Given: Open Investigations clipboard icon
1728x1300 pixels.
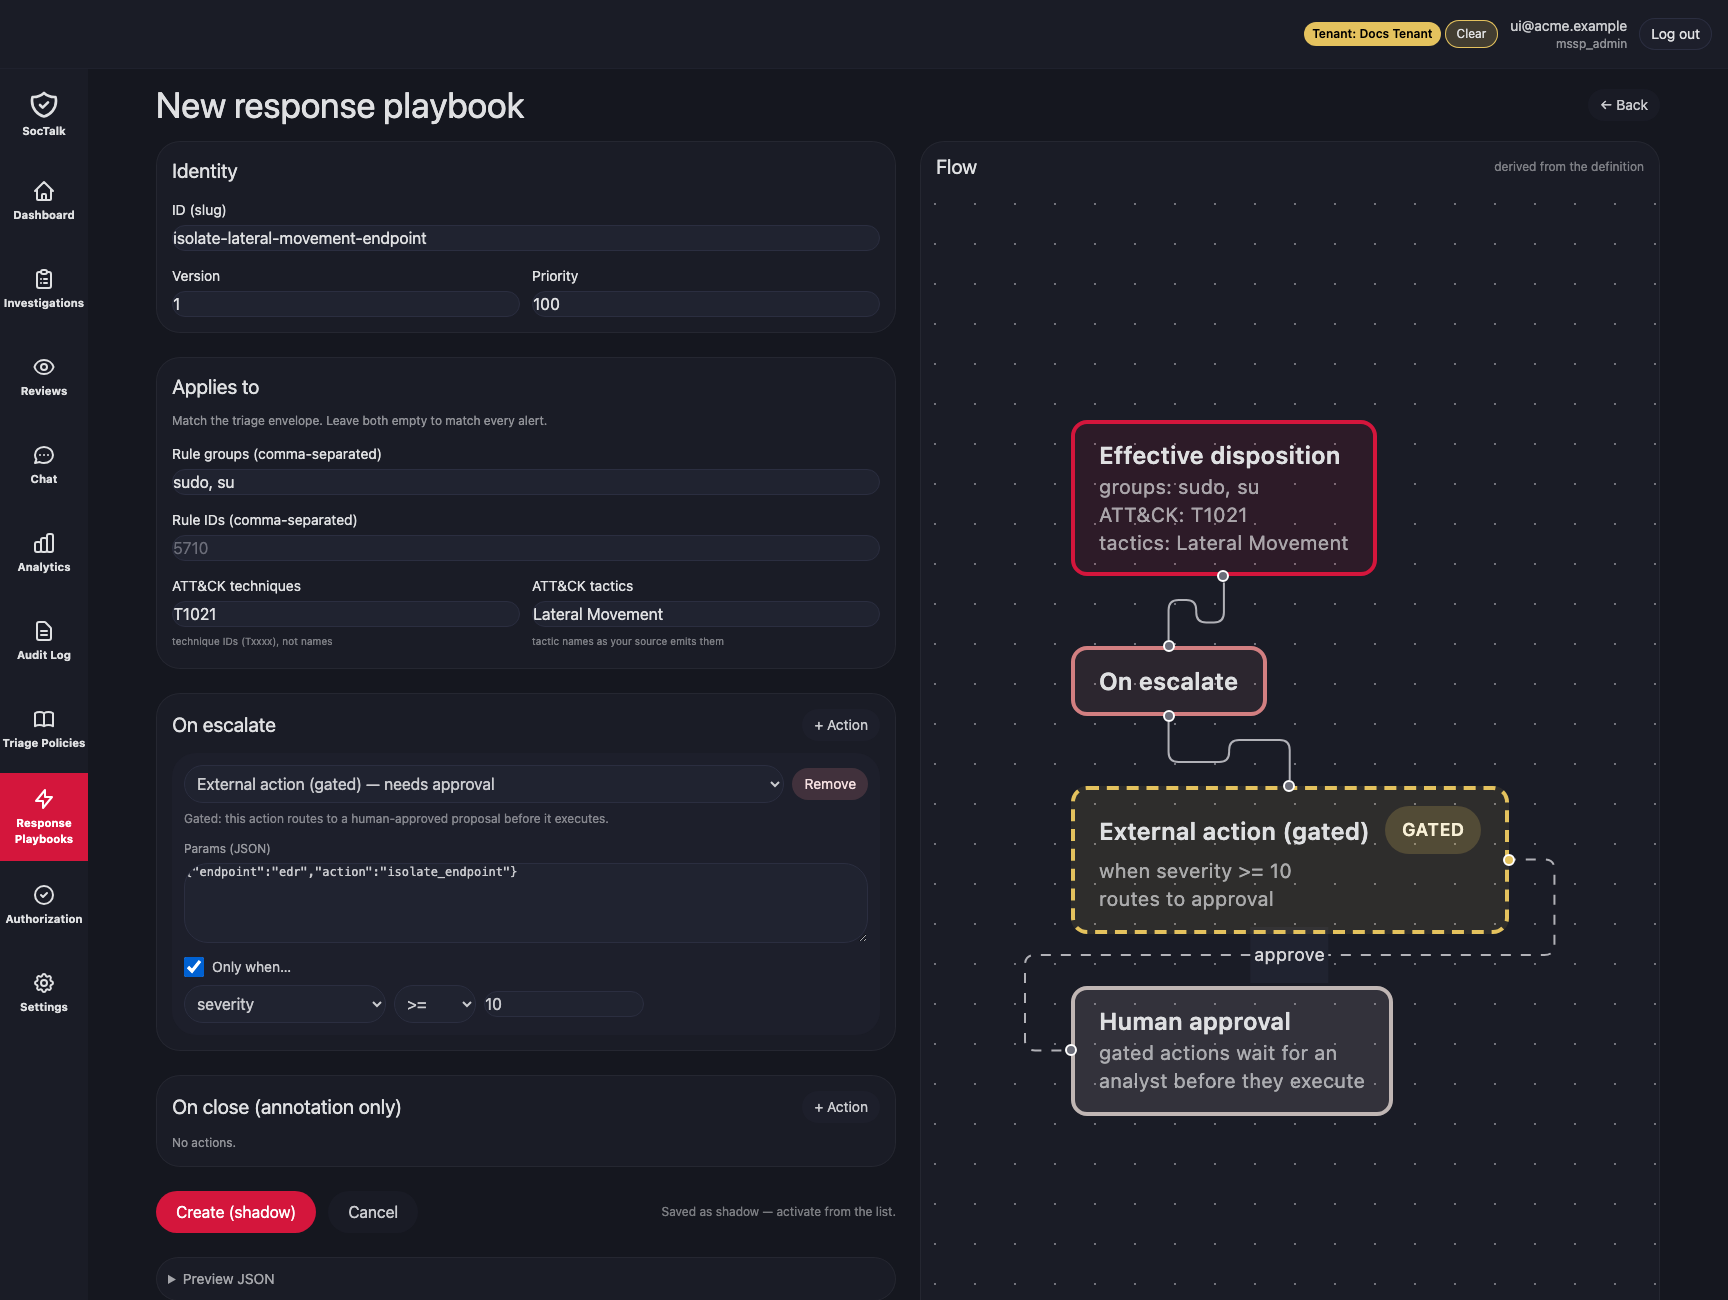Looking at the screenshot, I should tap(44, 279).
